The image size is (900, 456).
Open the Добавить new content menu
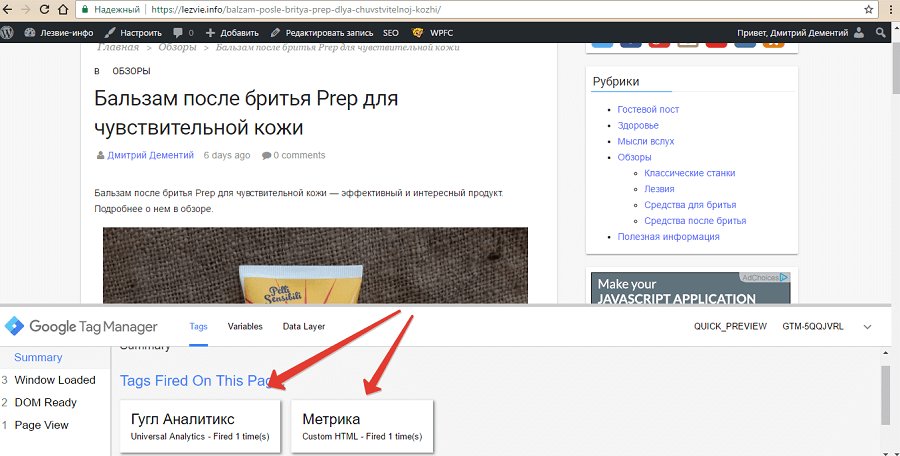point(231,32)
